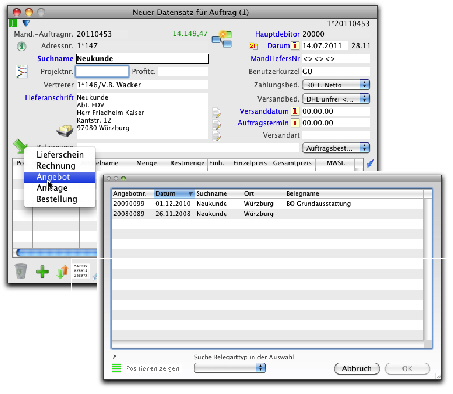
Task: Click the Ort column header
Action: pos(264,194)
